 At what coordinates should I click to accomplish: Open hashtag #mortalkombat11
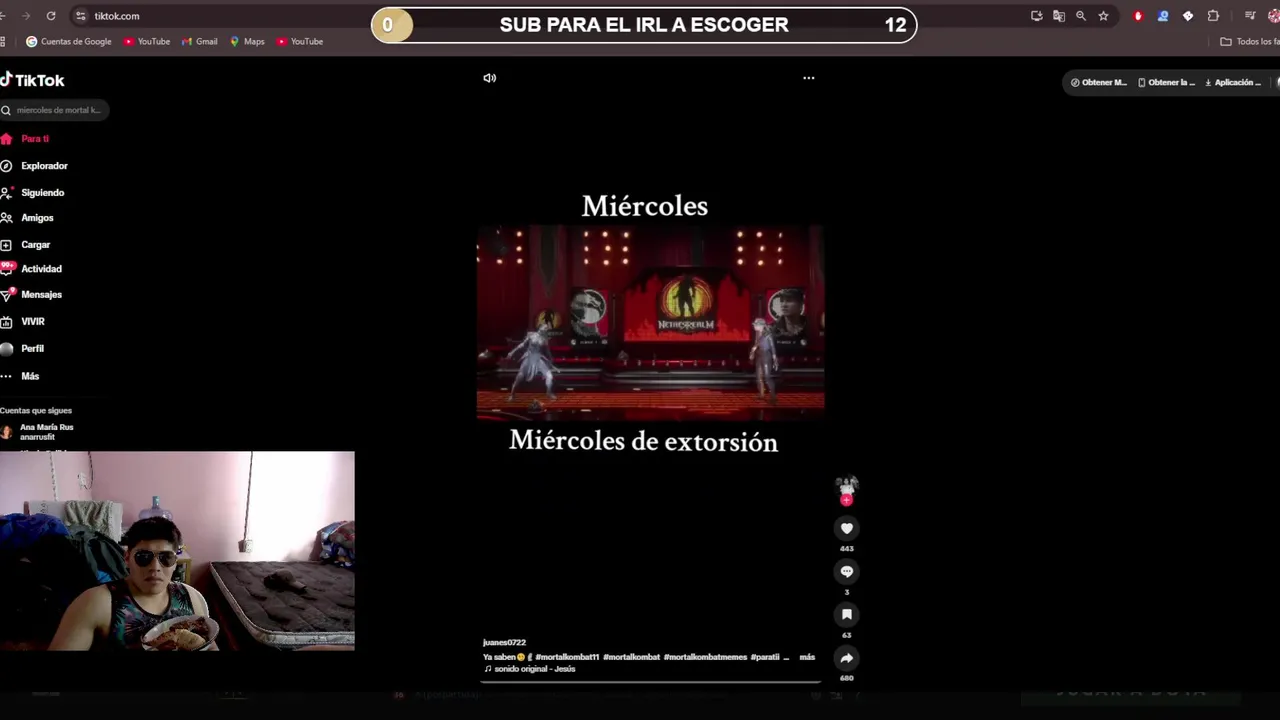[567, 657]
